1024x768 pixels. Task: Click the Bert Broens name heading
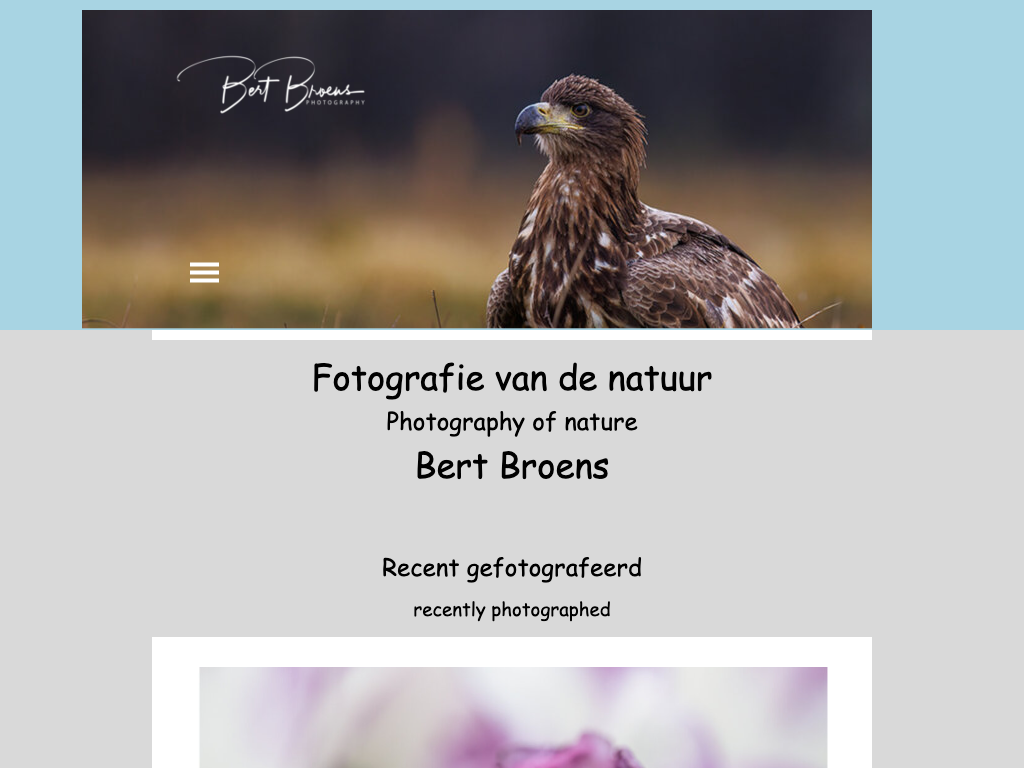(512, 466)
